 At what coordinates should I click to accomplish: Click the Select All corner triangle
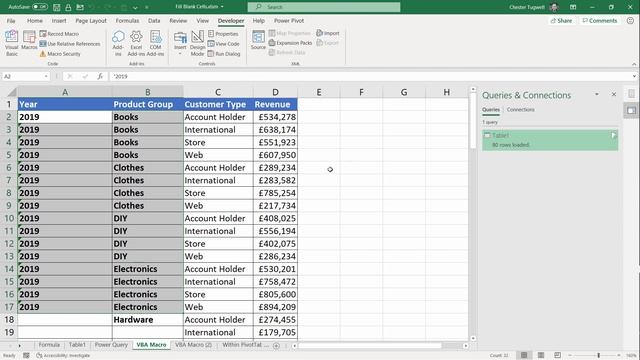pyautogui.click(x=12, y=92)
